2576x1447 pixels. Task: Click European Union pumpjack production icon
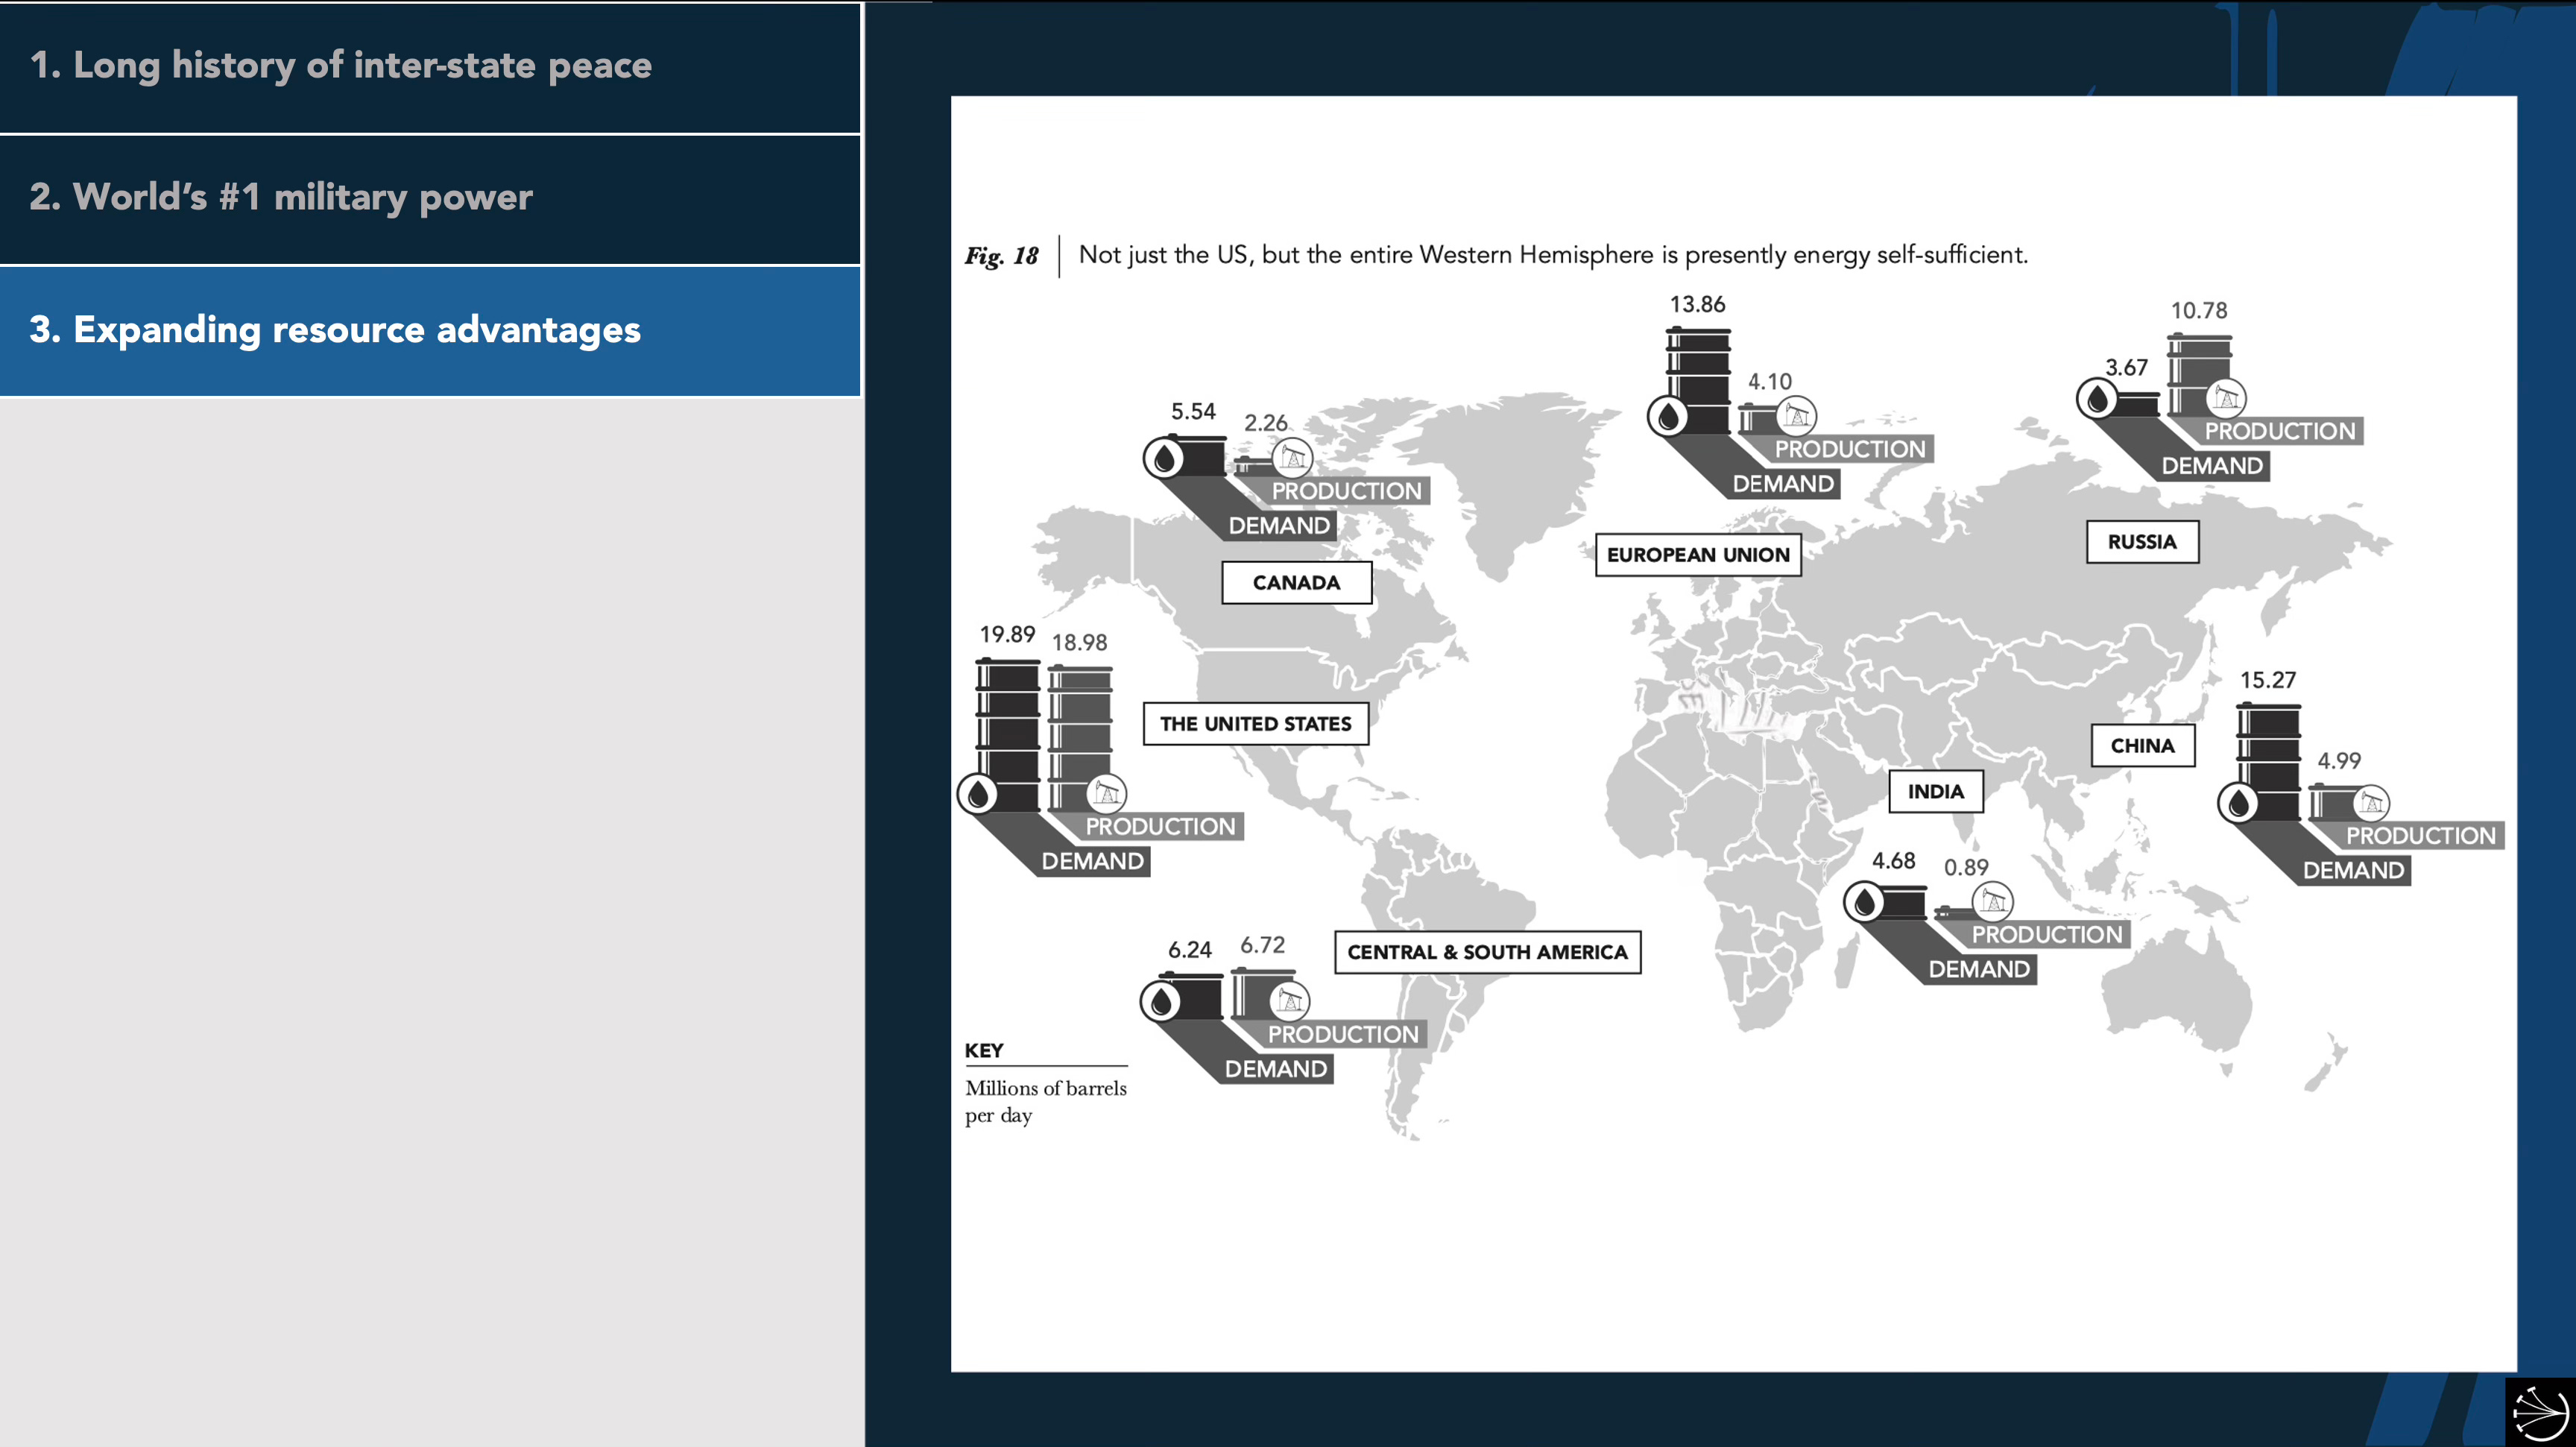click(x=1797, y=416)
